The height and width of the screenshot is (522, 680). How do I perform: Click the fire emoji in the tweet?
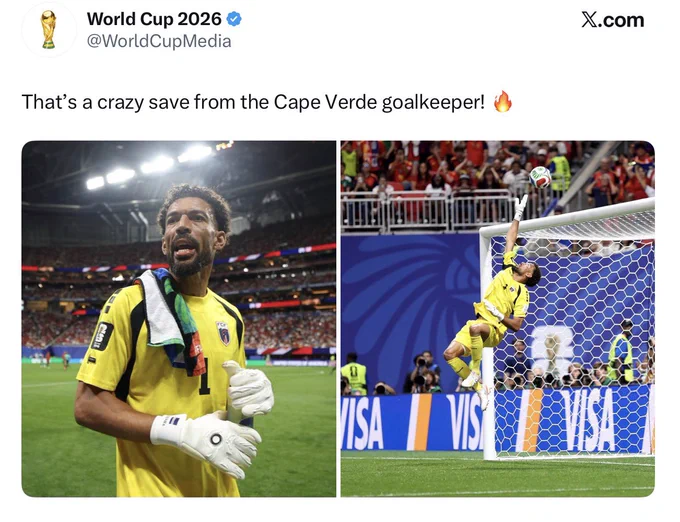503,102
